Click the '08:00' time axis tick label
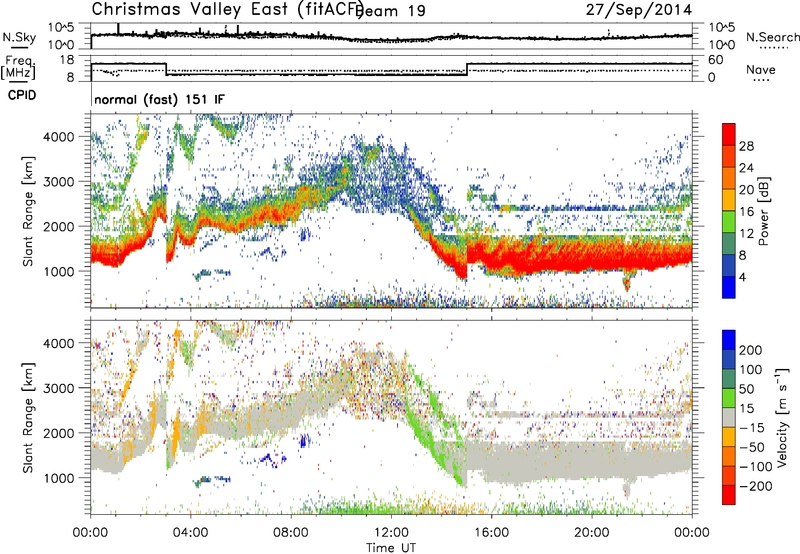 click(x=291, y=532)
